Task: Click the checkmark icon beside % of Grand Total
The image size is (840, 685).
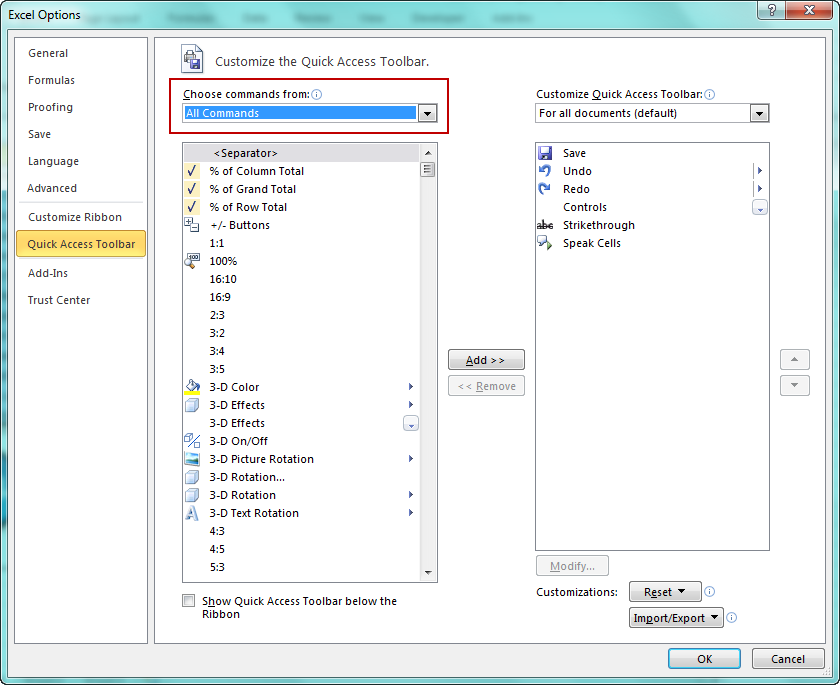Action: pyautogui.click(x=192, y=189)
